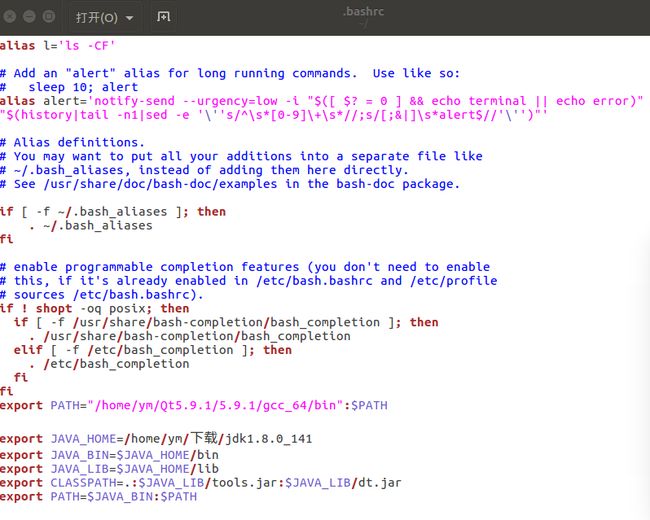Viewport: 650px width, 520px height.
Task: Click the 'if [ -f ~/.bash_aliases ]; then' line
Action: 113,211
